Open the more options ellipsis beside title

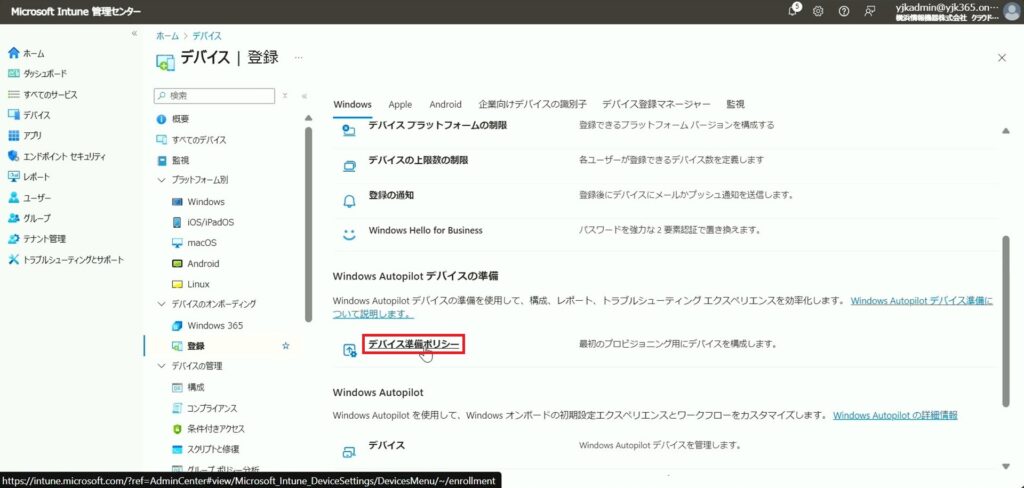point(298,57)
